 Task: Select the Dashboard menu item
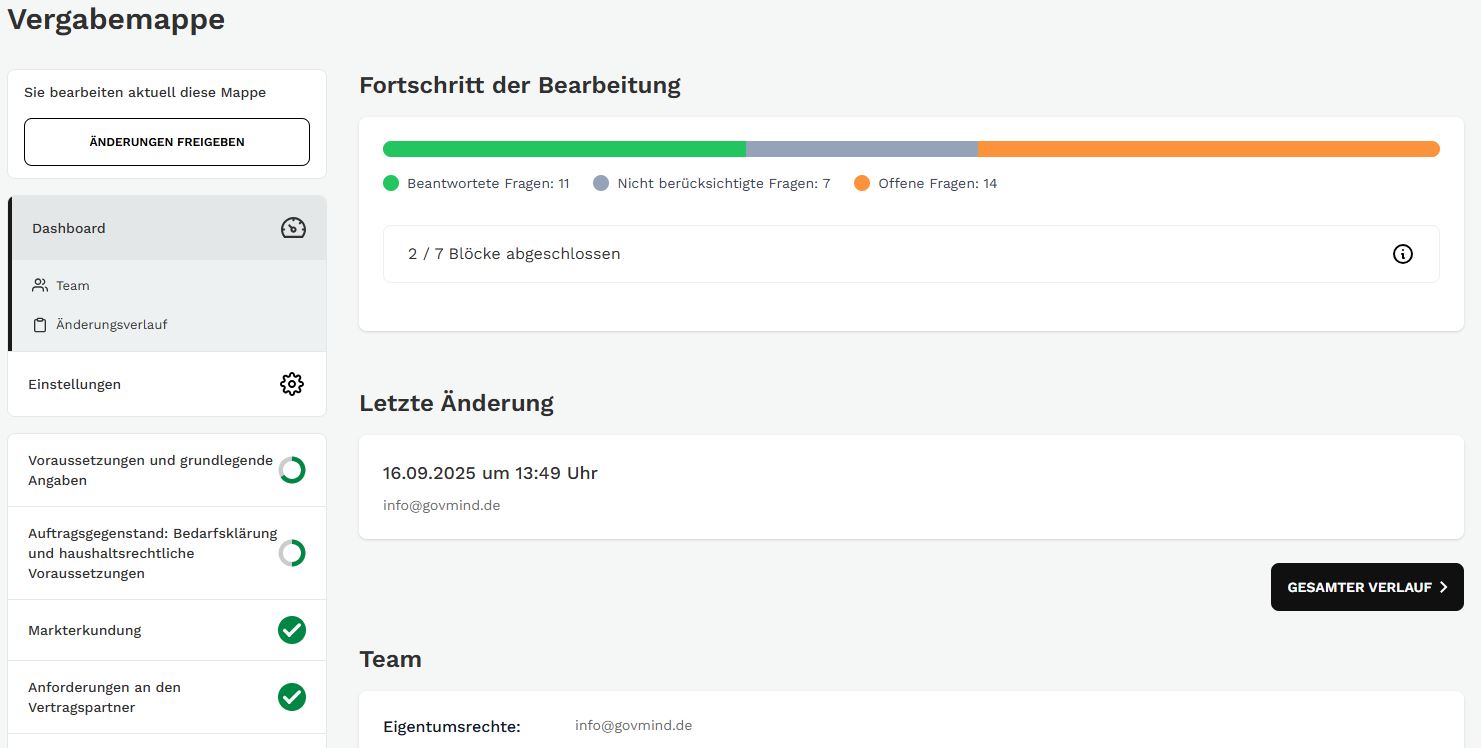click(69, 228)
